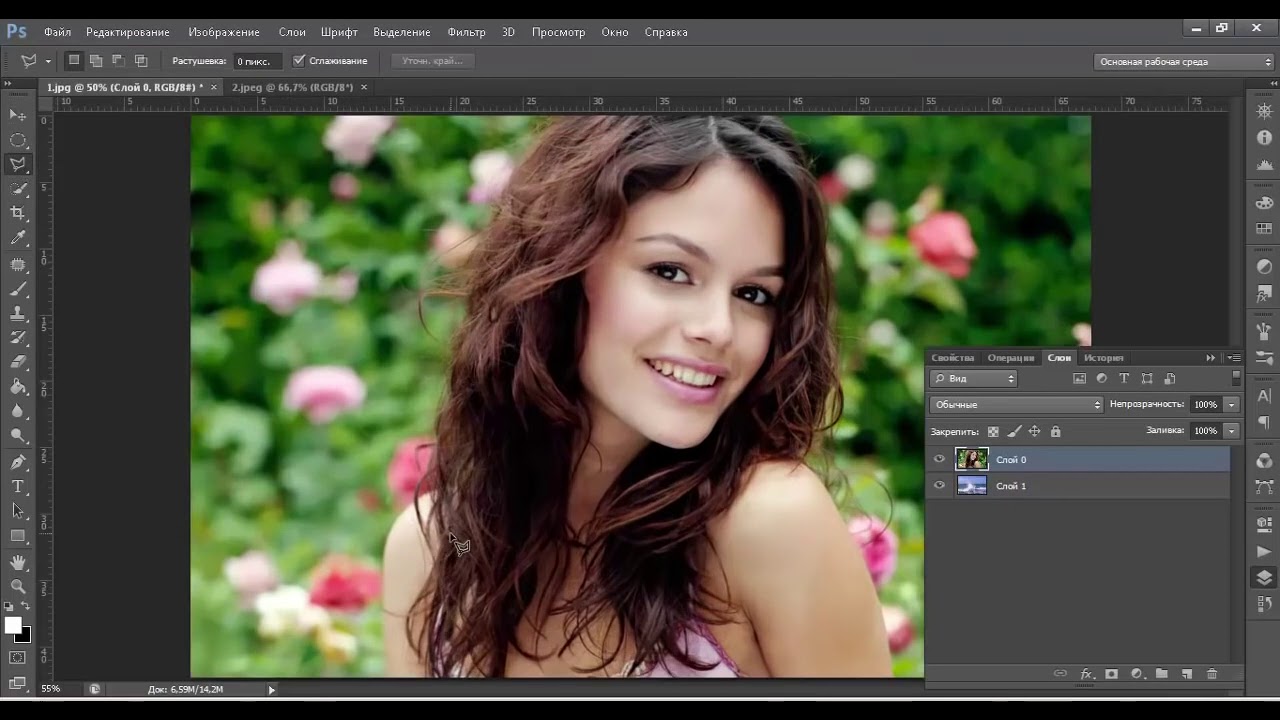
Task: Toggle Quick Mask mode
Action: point(18,658)
